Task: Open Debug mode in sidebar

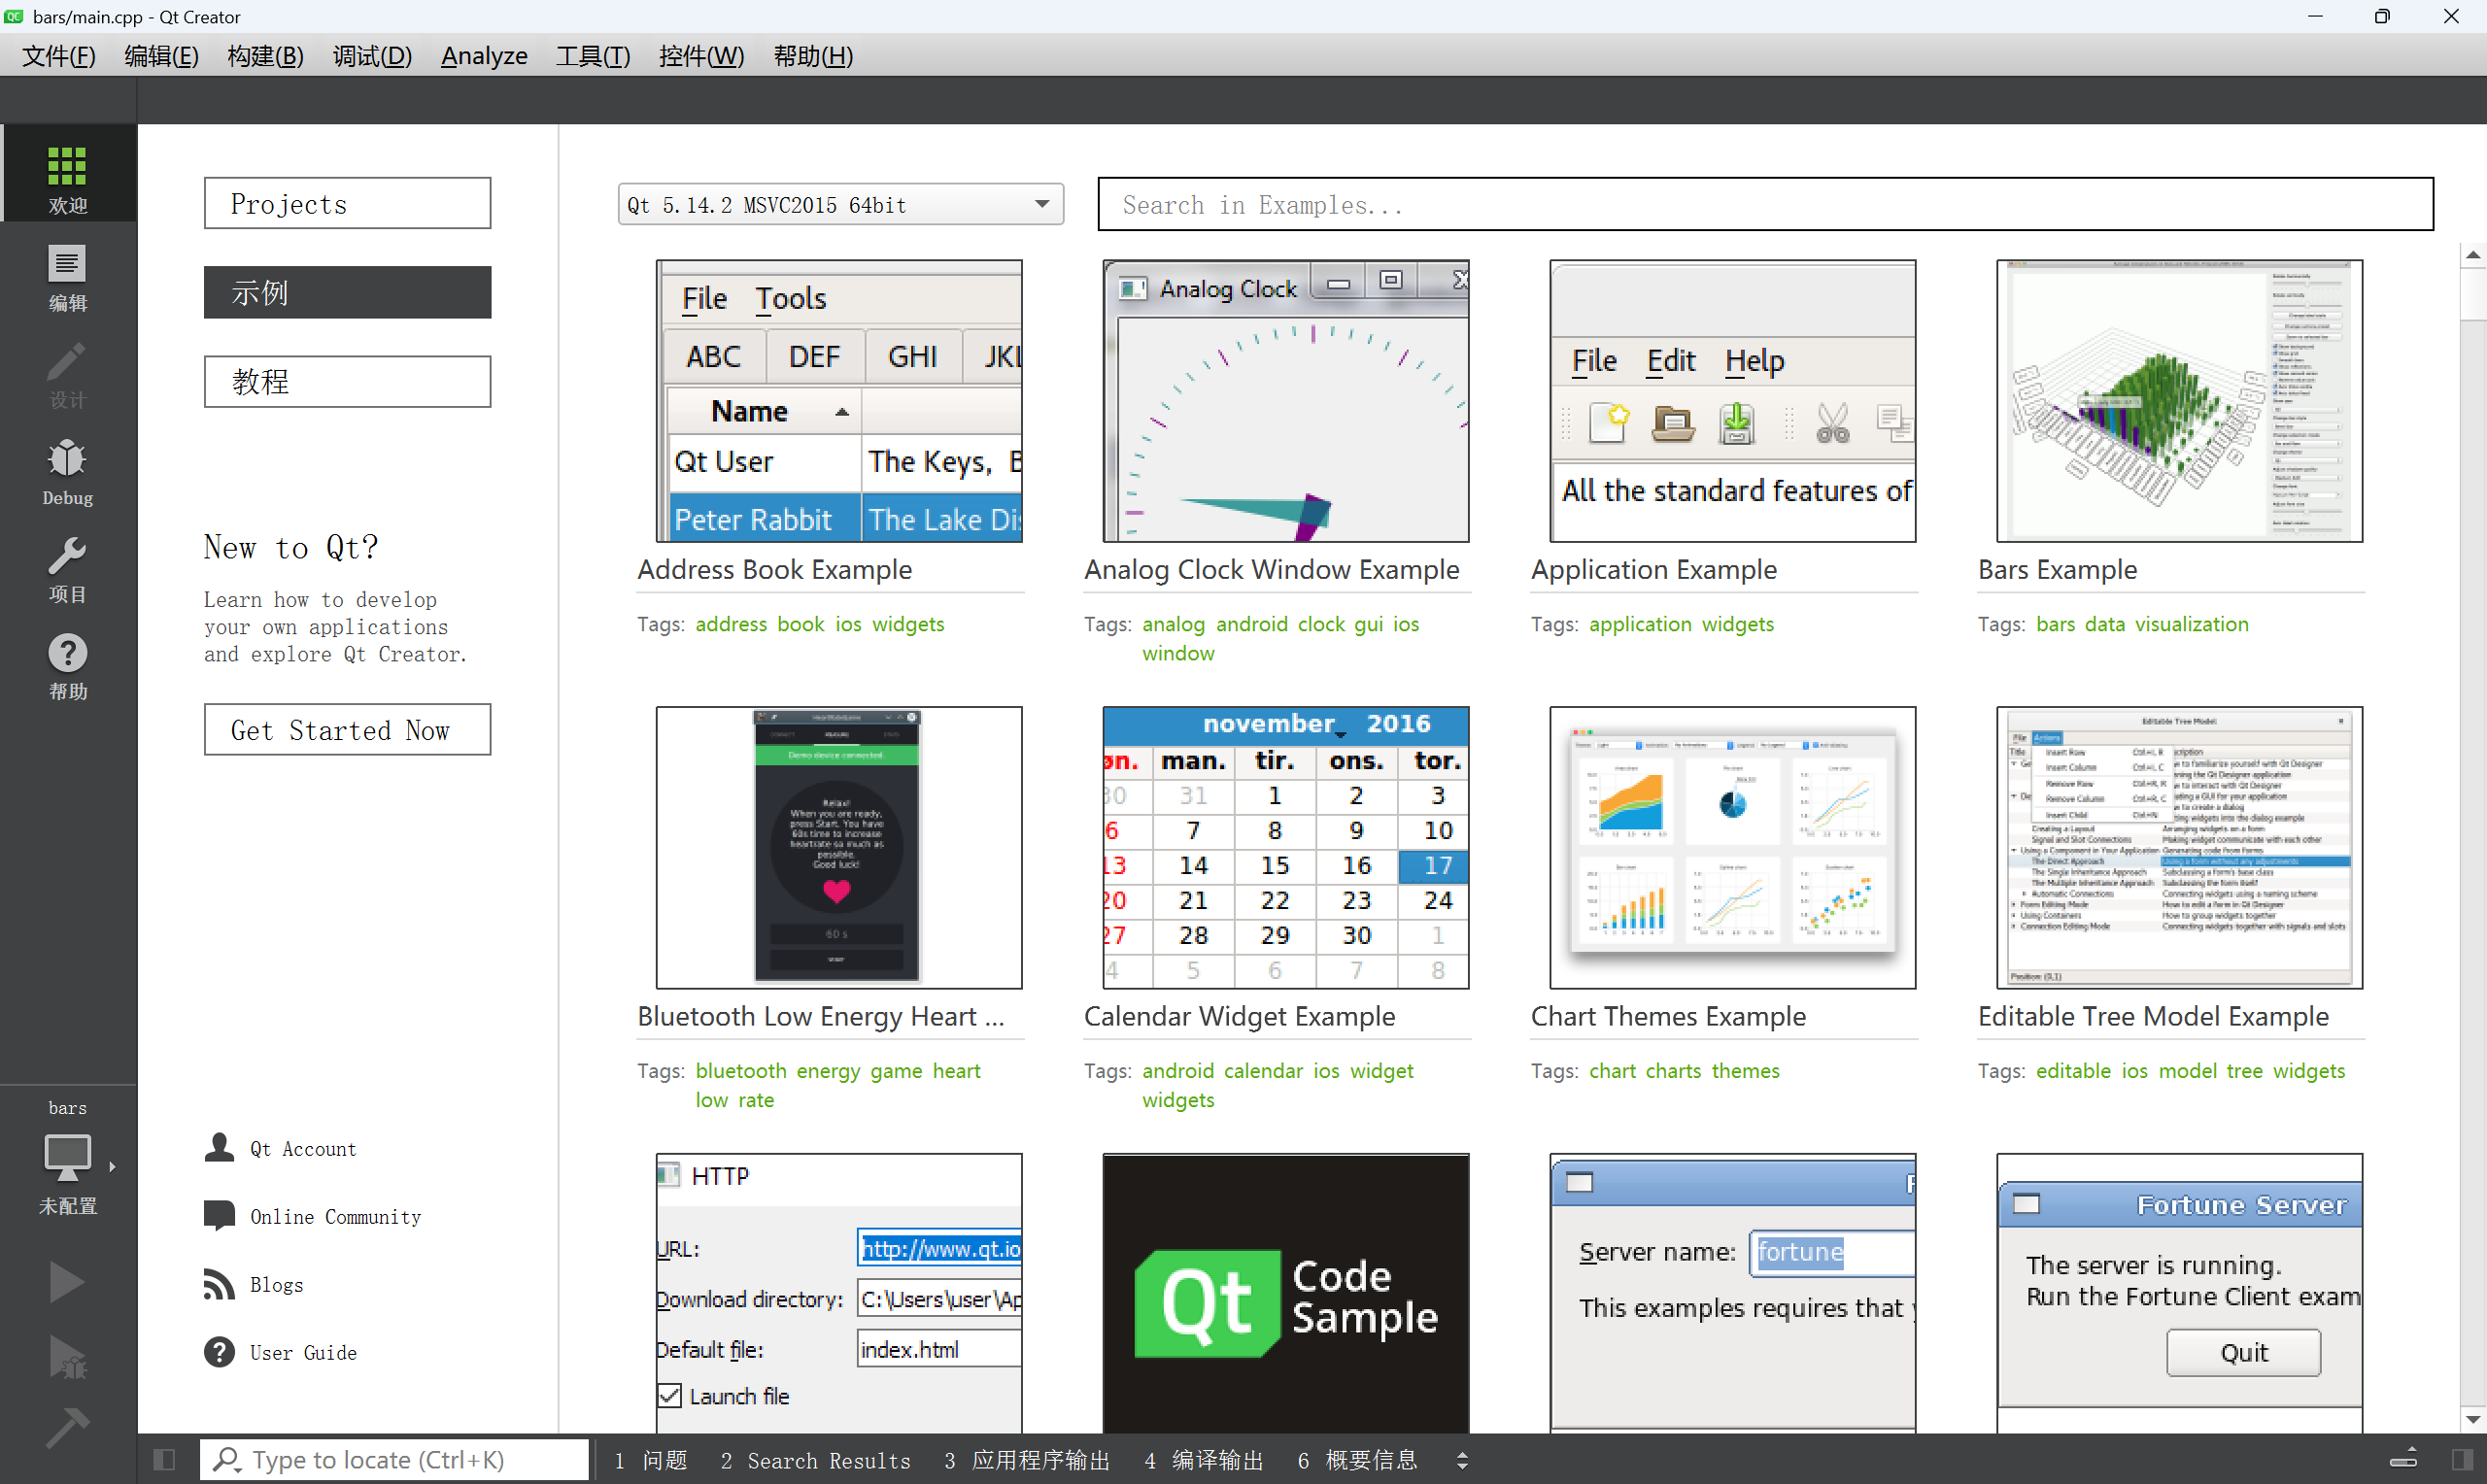Action: click(67, 471)
